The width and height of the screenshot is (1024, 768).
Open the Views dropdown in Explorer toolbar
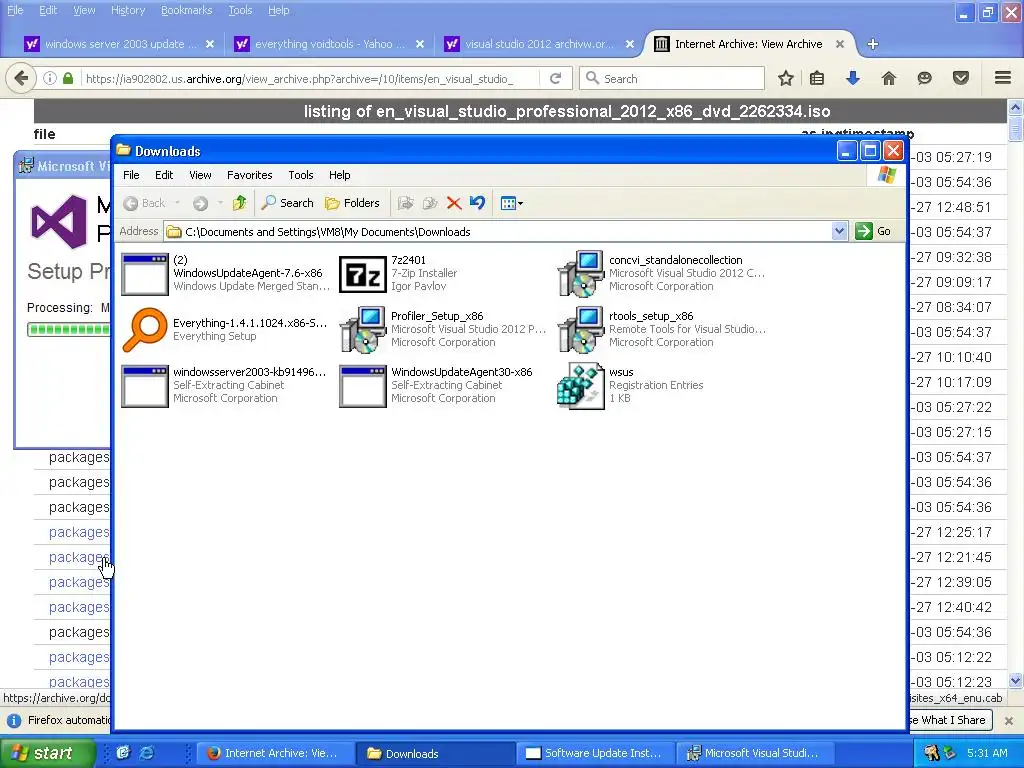(x=511, y=203)
